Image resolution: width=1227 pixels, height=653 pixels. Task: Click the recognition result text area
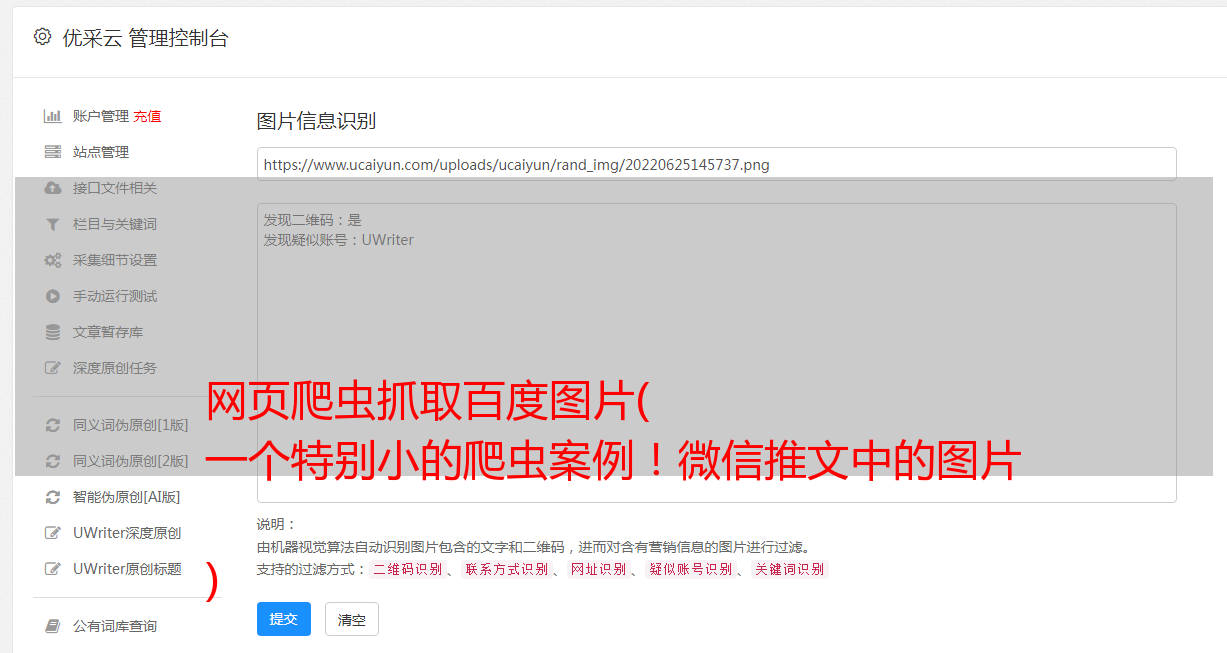click(716, 352)
